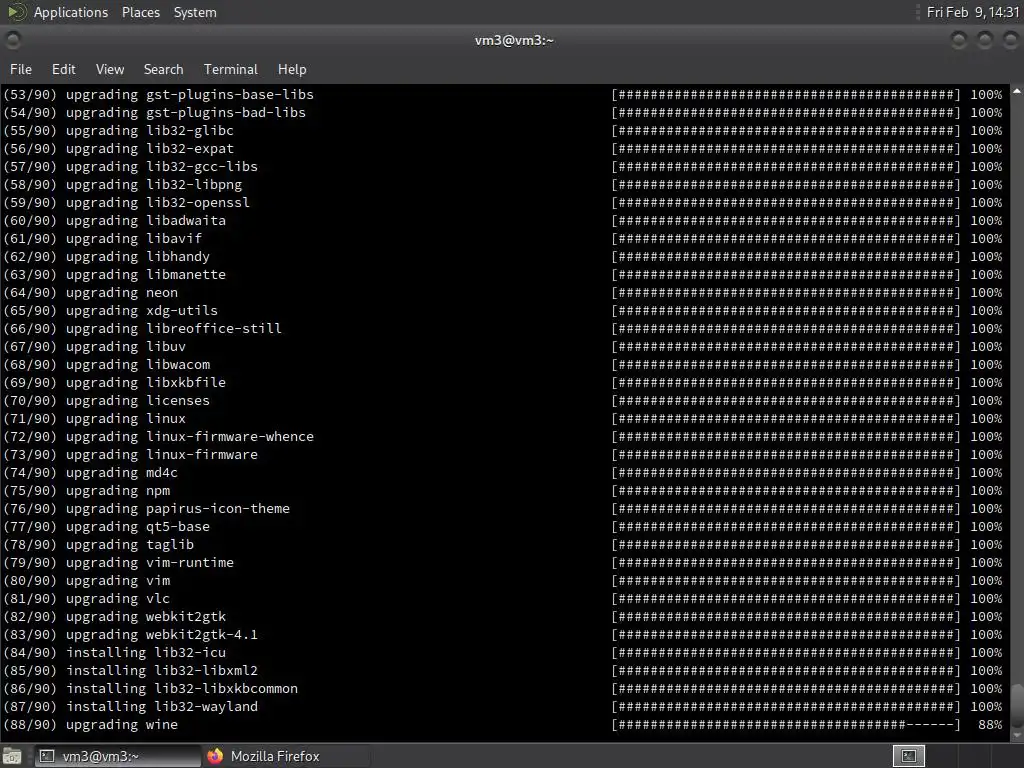The width and height of the screenshot is (1024, 768).
Task: Click the terminal icon in taskbar button
Action: coord(46,756)
